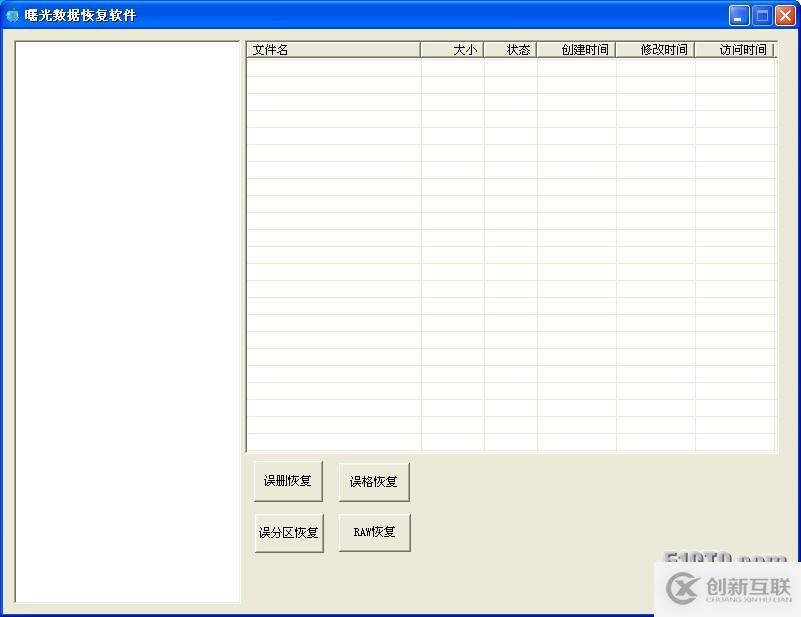801x617 pixels.
Task: Minimize the 曙光数据恢复软件 window
Action: 739,15
